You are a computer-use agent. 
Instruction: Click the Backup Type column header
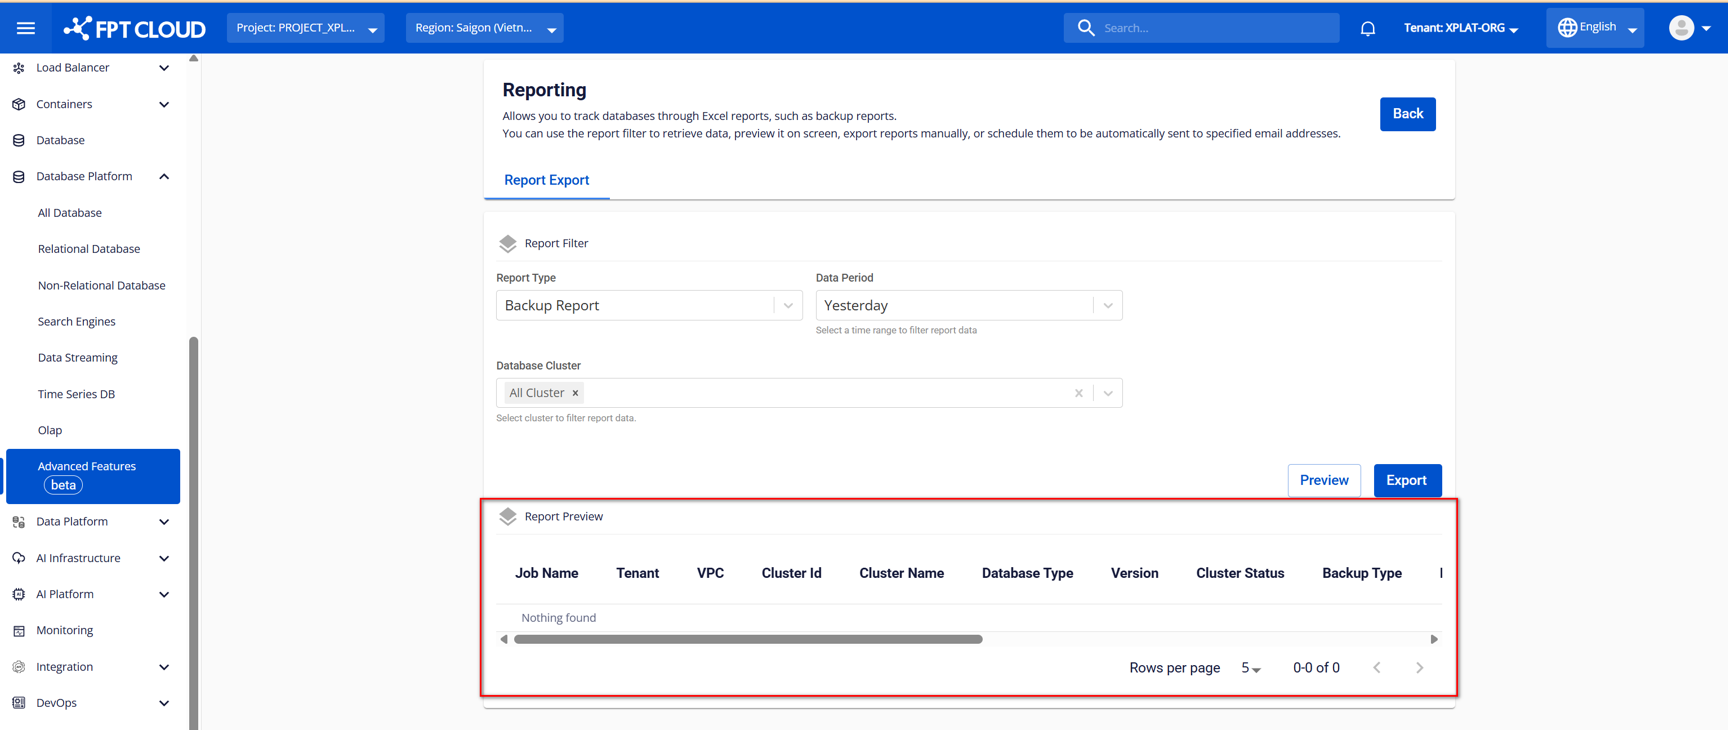coord(1362,573)
